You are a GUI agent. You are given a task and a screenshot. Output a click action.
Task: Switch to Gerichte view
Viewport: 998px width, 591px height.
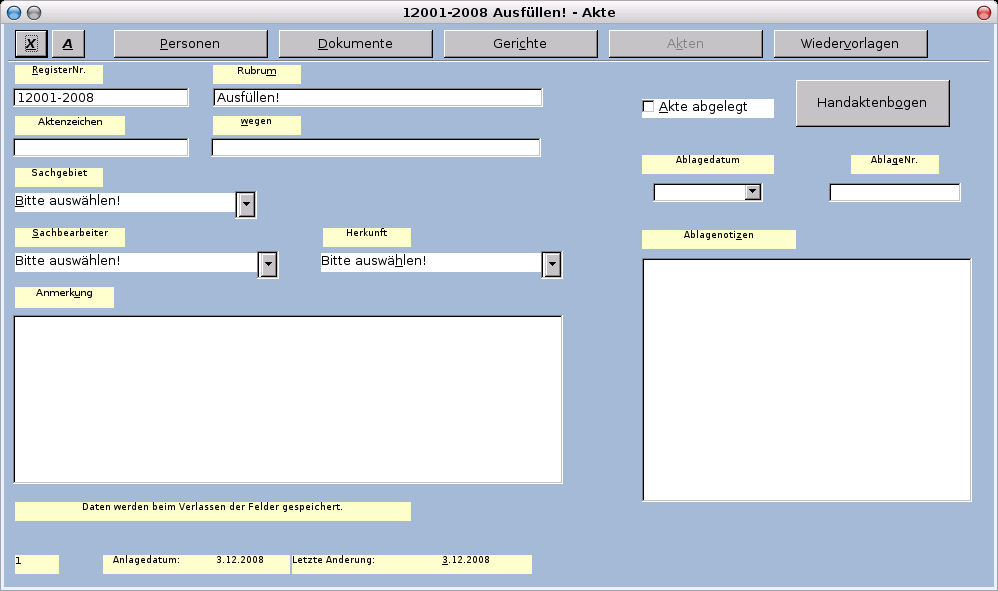tap(520, 44)
